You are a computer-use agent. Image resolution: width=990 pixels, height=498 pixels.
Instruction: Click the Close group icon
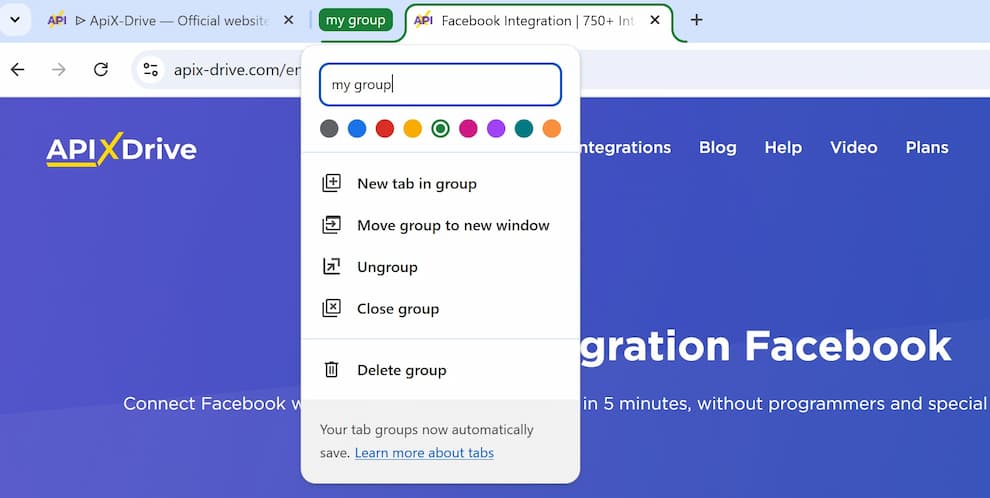coord(331,308)
